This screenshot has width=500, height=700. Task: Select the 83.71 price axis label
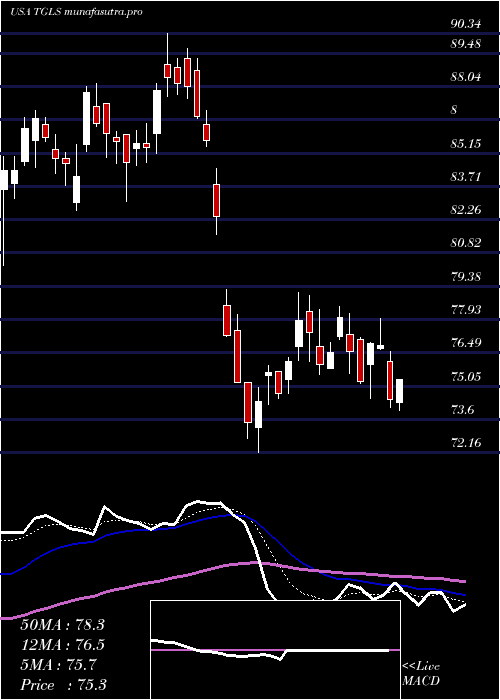tap(466, 177)
